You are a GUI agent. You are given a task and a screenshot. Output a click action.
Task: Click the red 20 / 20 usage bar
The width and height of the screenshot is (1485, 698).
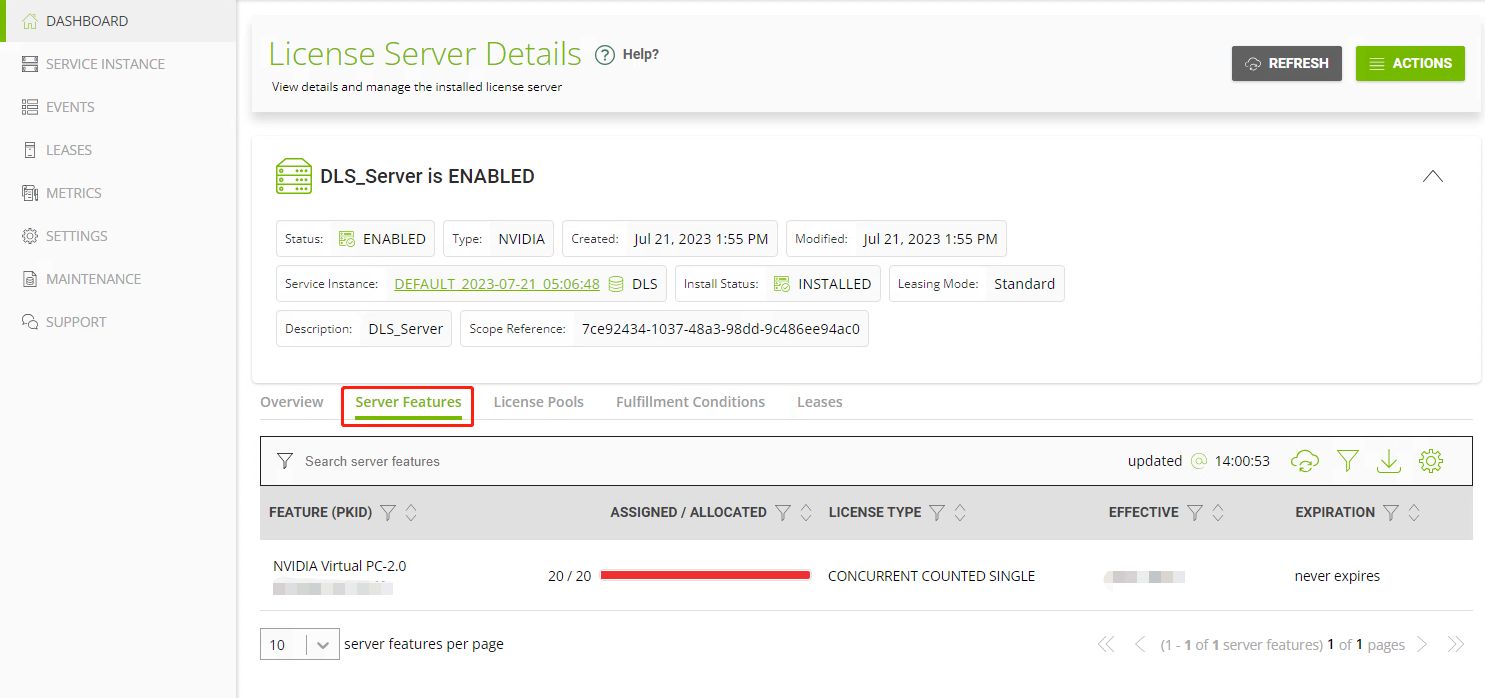pyautogui.click(x=705, y=575)
